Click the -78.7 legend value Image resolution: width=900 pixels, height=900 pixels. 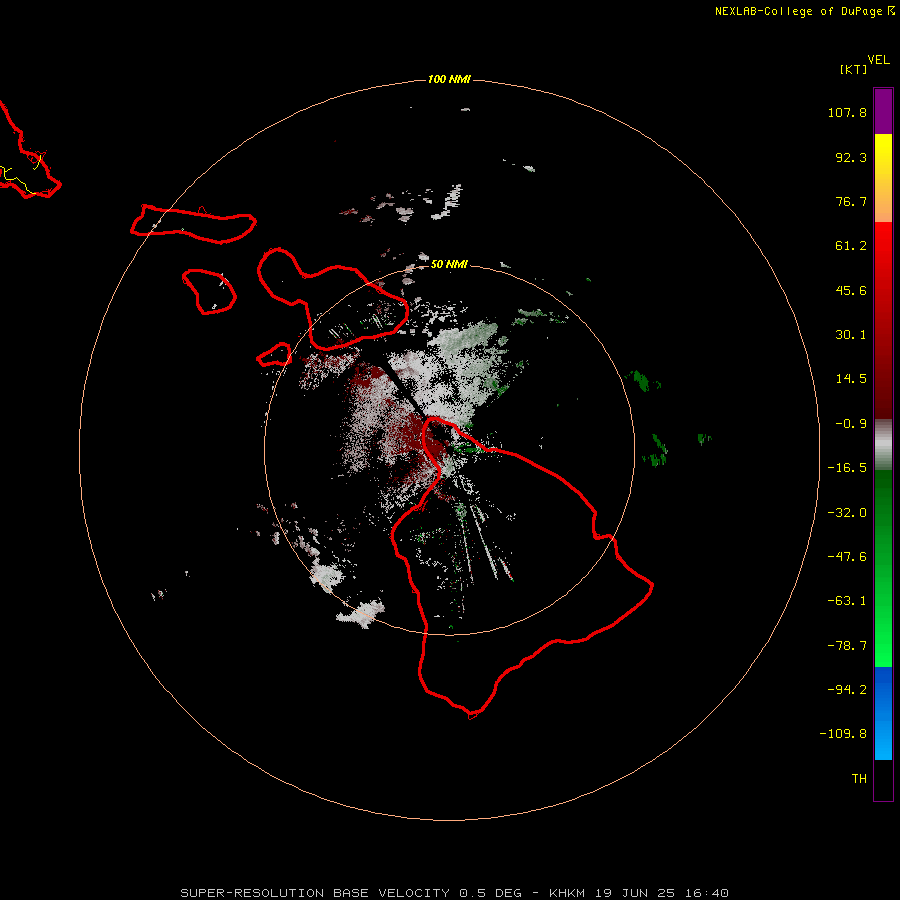tap(847, 646)
